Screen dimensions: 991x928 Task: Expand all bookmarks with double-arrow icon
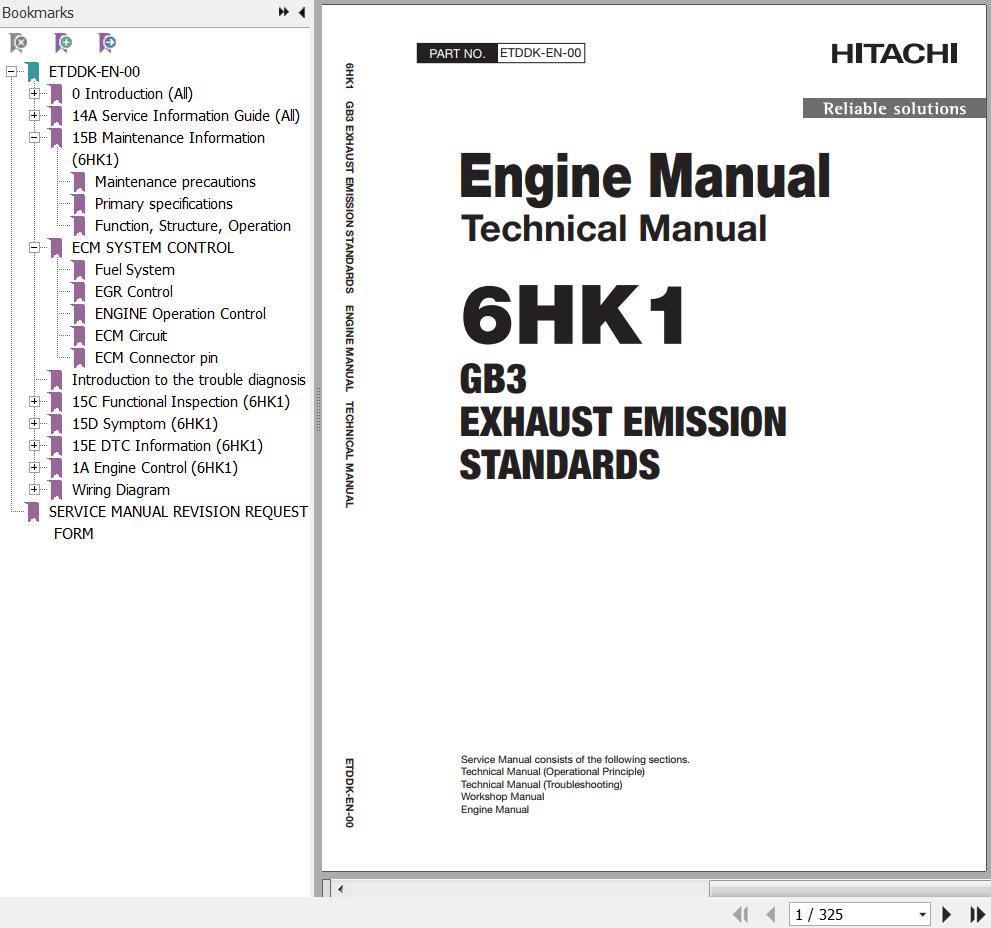point(284,12)
